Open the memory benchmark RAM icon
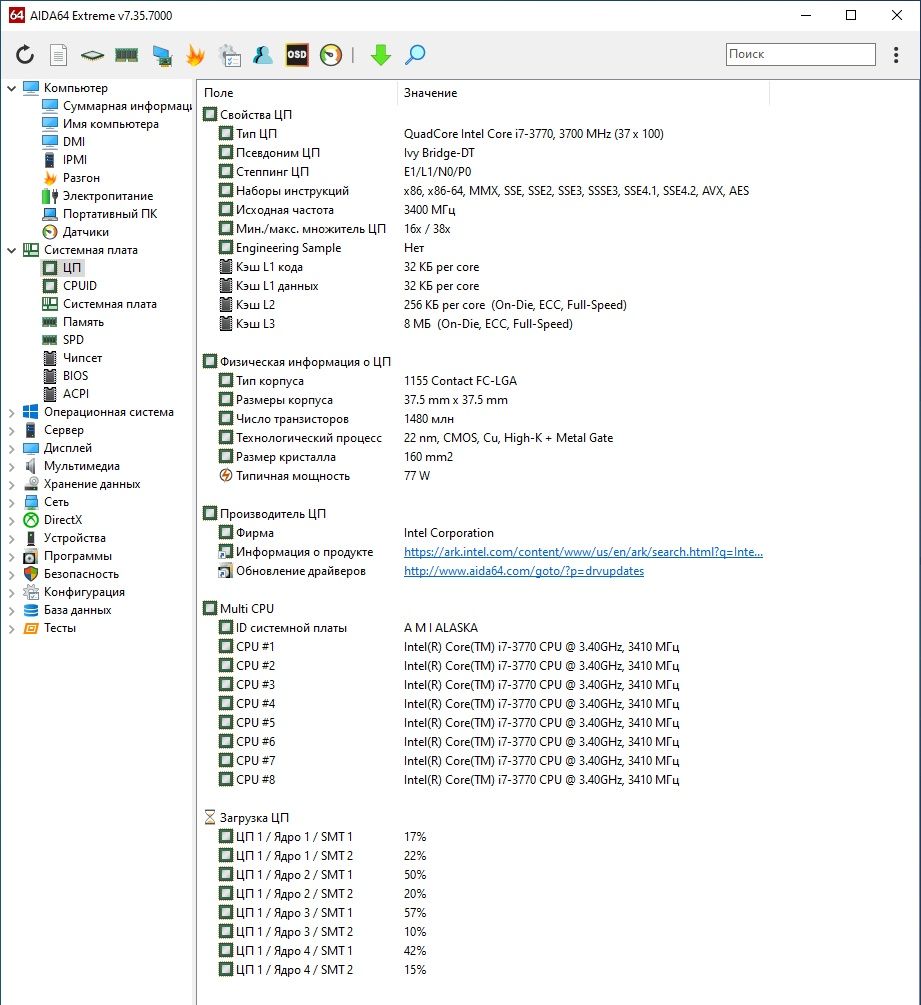 (x=126, y=55)
